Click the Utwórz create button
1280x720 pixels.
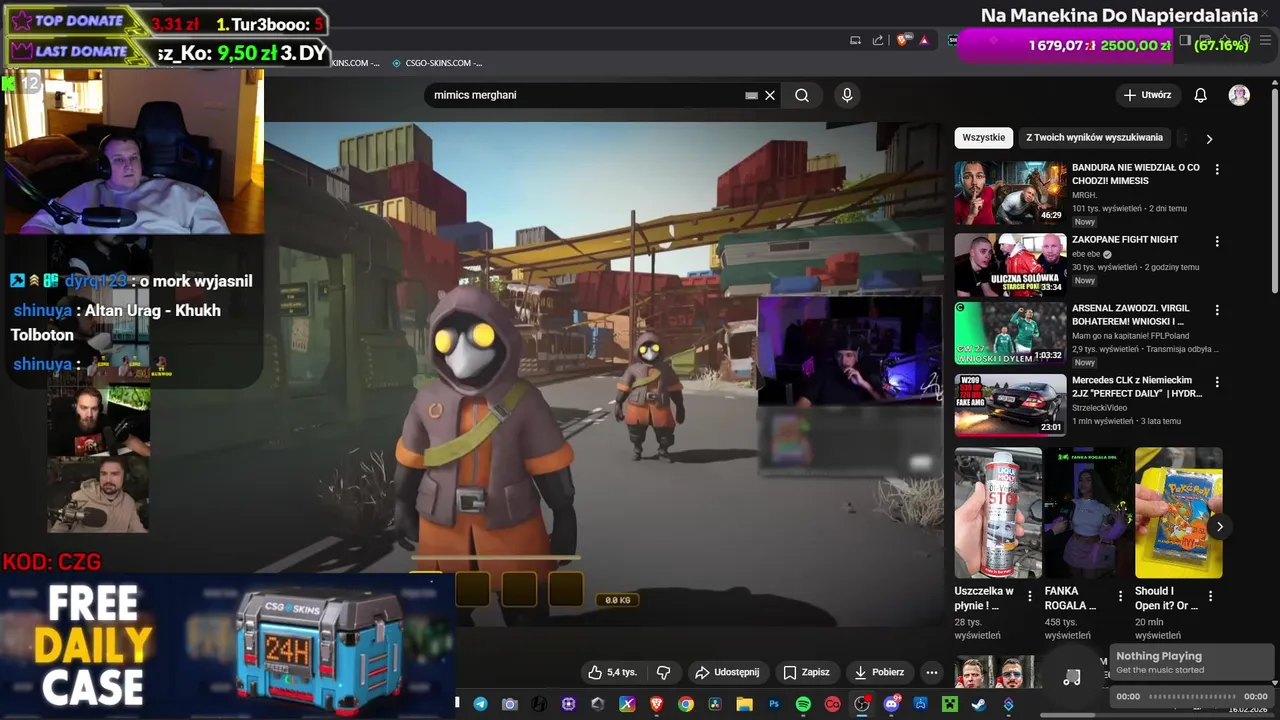[1147, 95]
